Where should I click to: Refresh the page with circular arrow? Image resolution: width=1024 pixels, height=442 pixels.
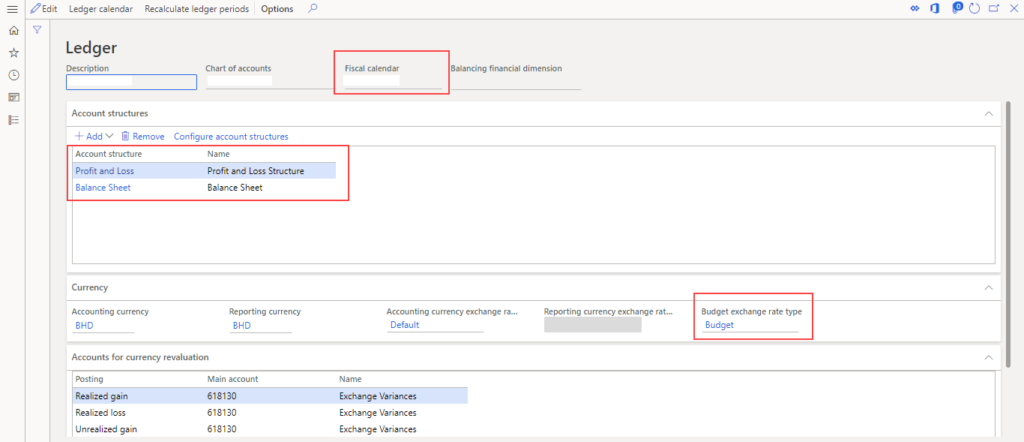[974, 9]
